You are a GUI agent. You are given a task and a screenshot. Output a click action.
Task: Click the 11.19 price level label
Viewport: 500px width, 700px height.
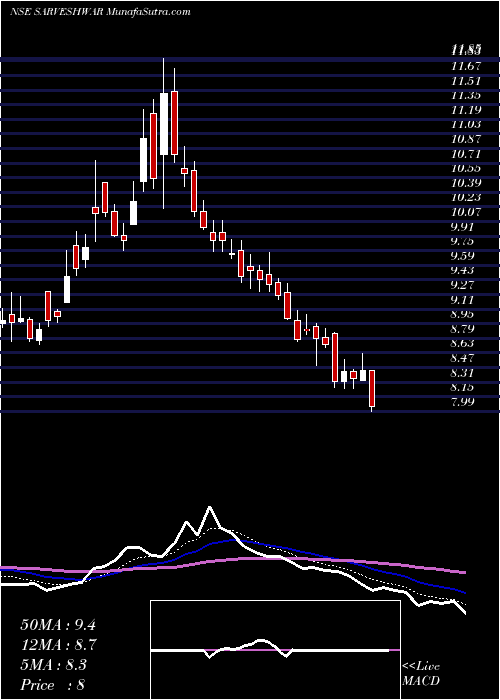coord(466,110)
